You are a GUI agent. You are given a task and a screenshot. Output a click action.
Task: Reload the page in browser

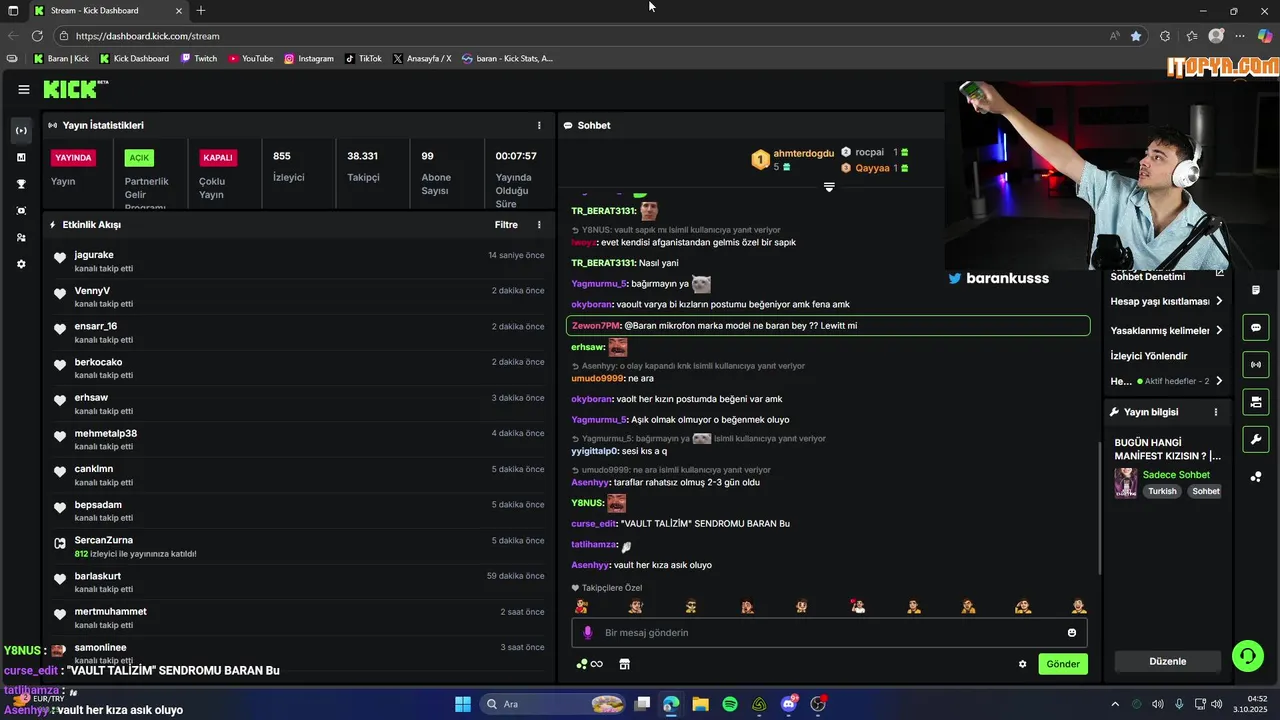[38, 36]
